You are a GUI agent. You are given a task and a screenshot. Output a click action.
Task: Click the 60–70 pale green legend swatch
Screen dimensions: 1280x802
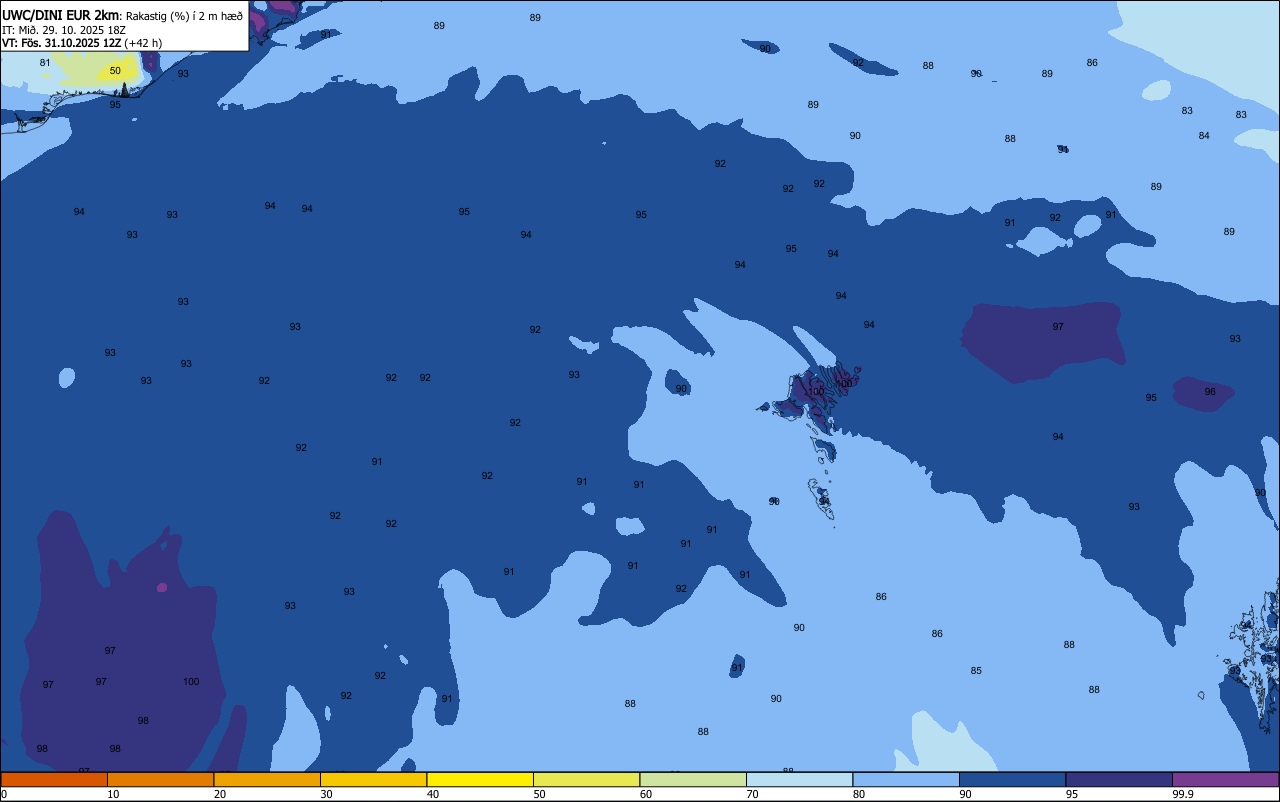click(693, 779)
